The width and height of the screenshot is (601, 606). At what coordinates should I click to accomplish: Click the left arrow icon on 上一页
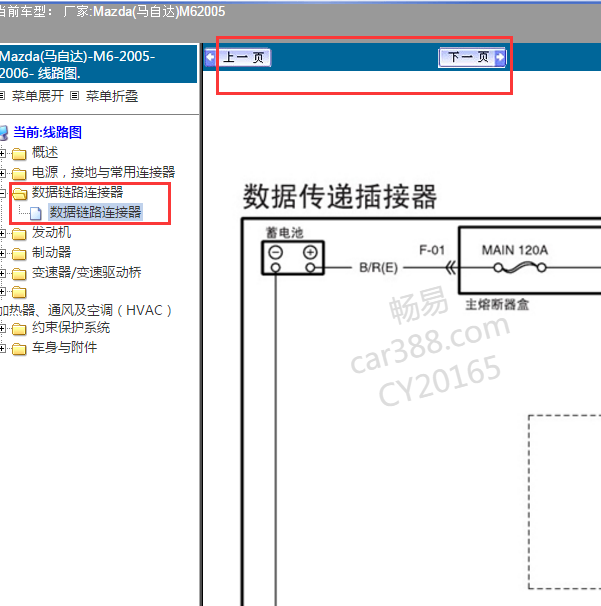[211, 58]
